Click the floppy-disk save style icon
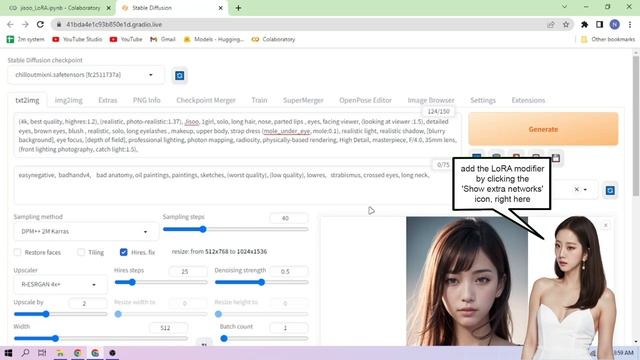 coord(556,158)
